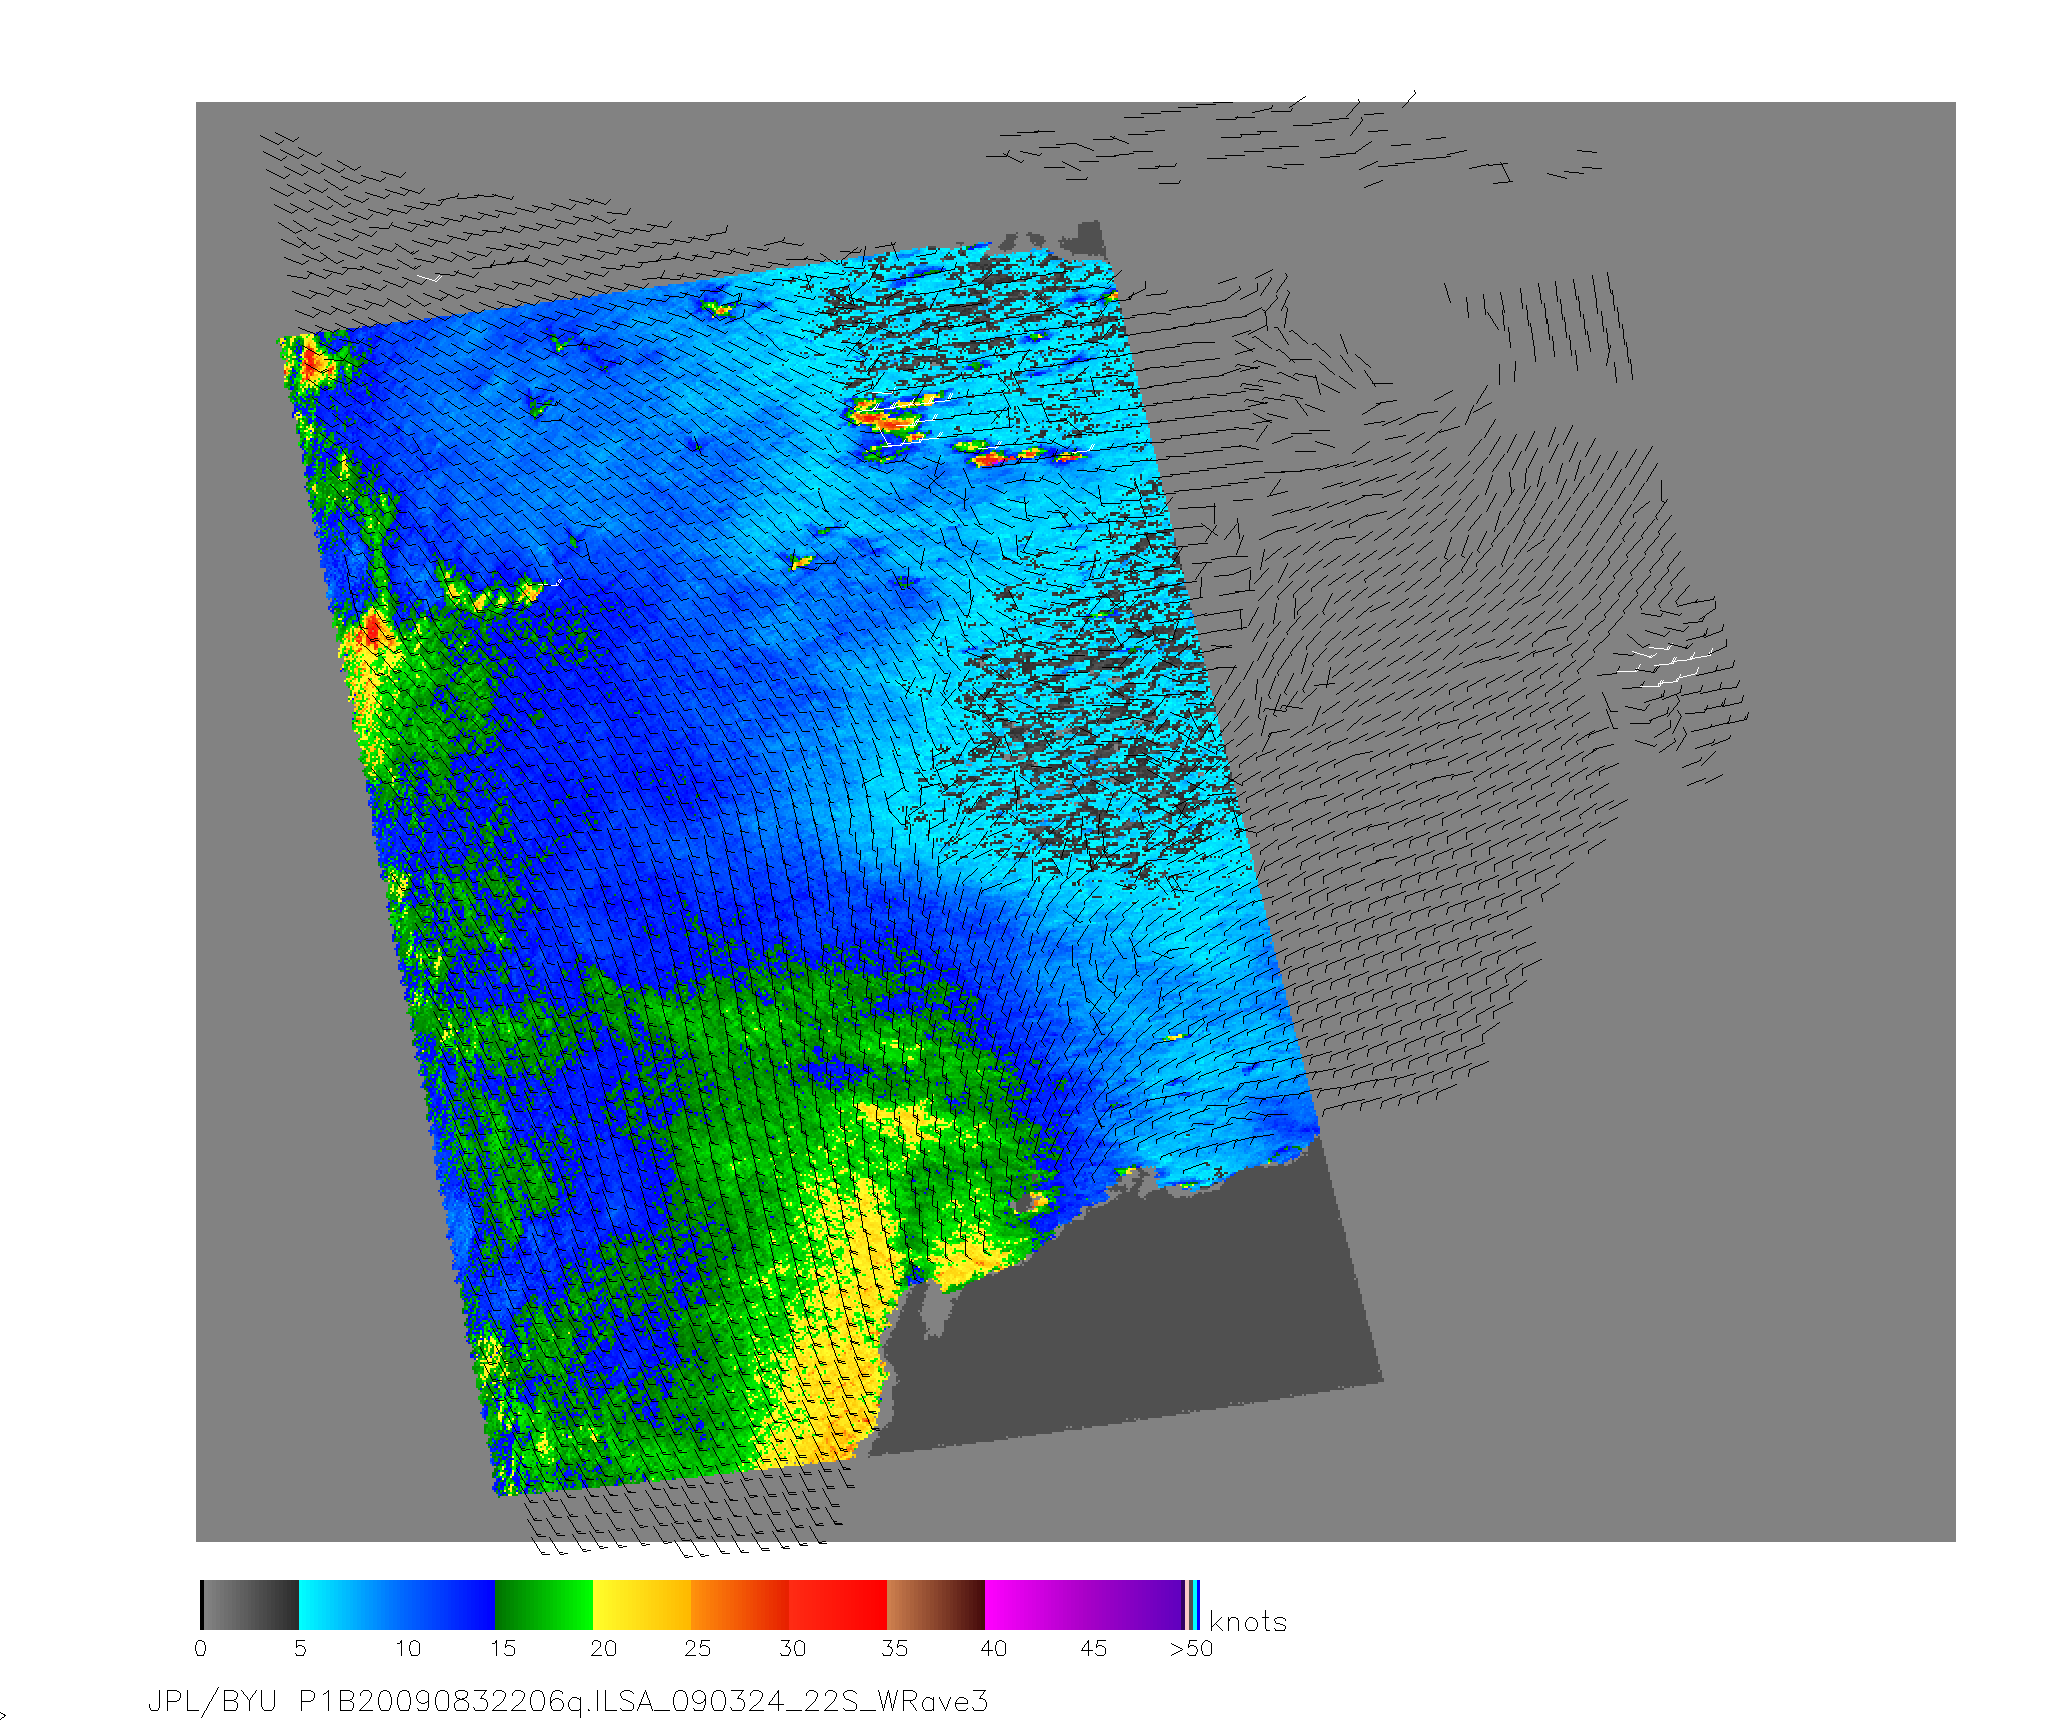Click the '35' scale label
The height and width of the screenshot is (1720, 2060).
[894, 1648]
